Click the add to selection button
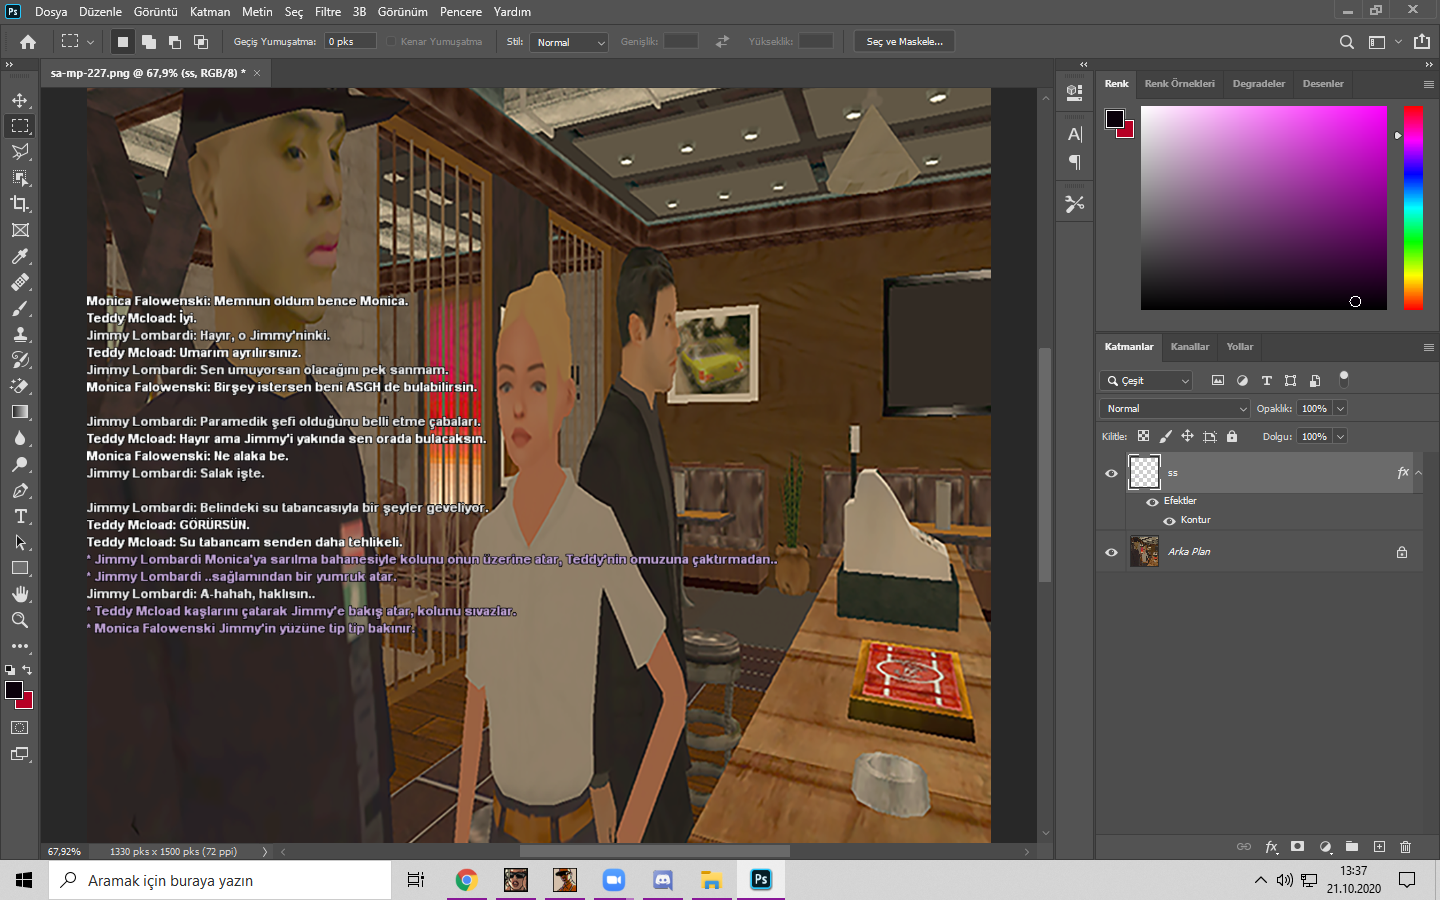This screenshot has width=1440, height=900. [x=149, y=42]
